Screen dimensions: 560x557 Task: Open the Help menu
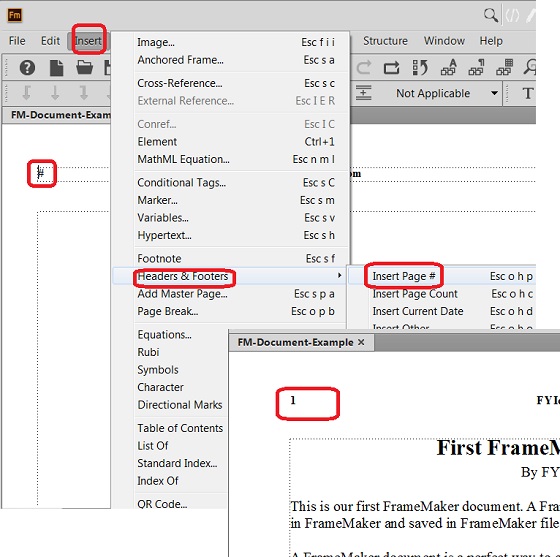coord(491,41)
